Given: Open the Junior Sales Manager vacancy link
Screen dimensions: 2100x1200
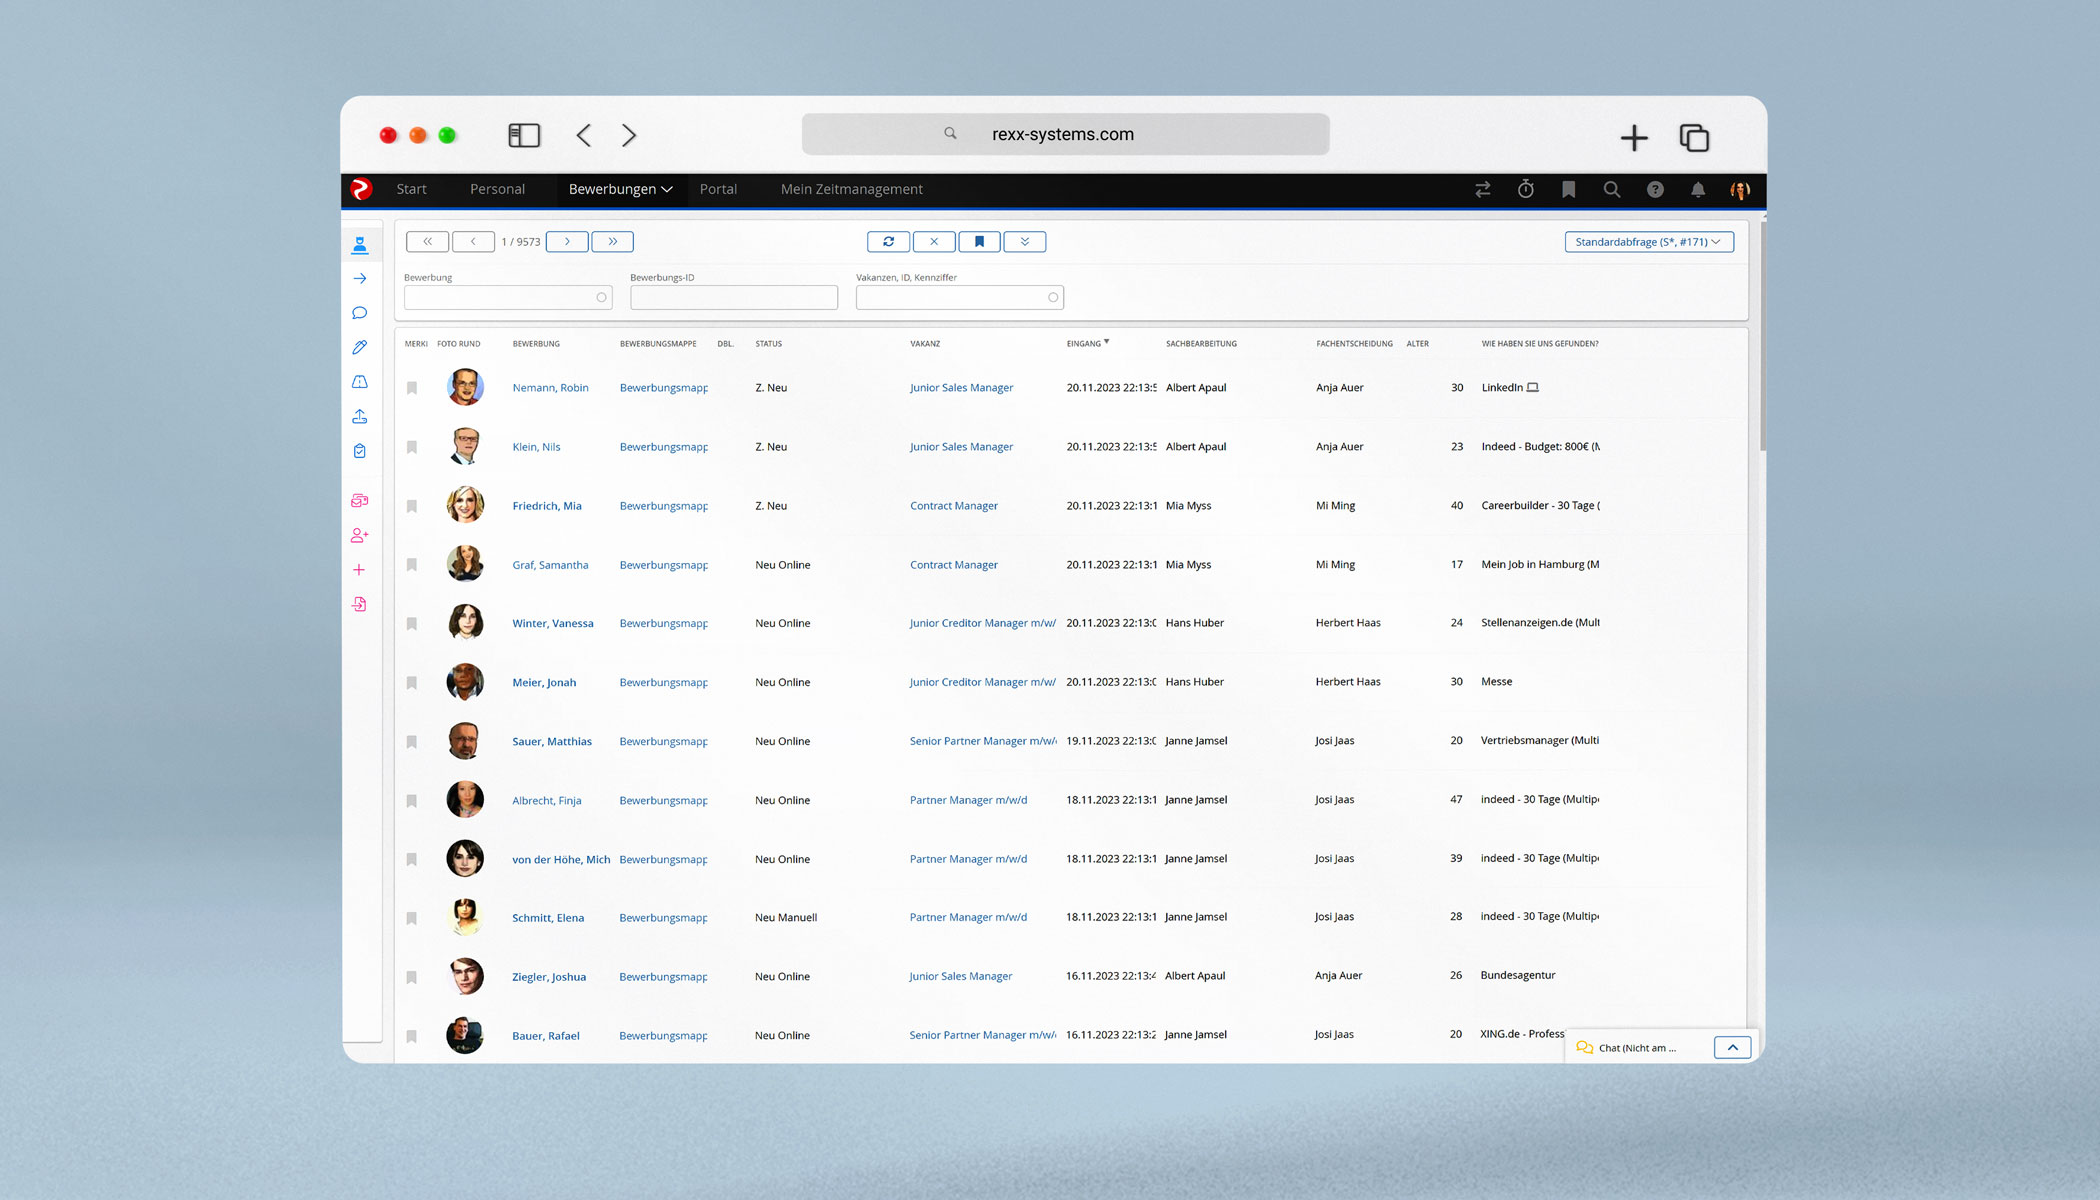Looking at the screenshot, I should tap(960, 387).
